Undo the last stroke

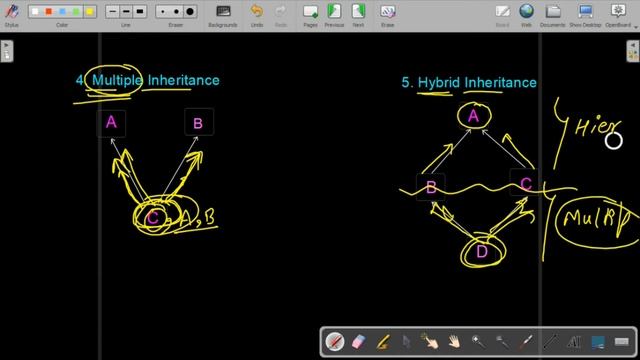coord(257,15)
